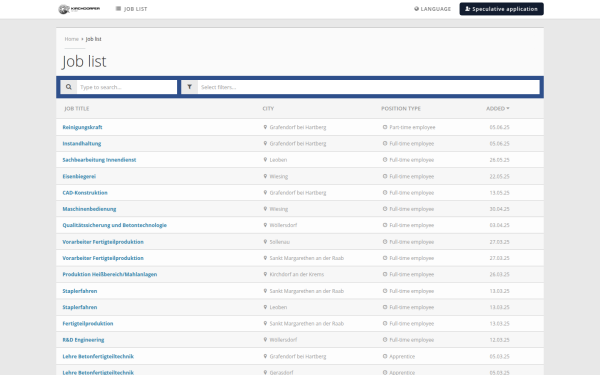Click clock icon in R&D Engineering row

pos(385,339)
